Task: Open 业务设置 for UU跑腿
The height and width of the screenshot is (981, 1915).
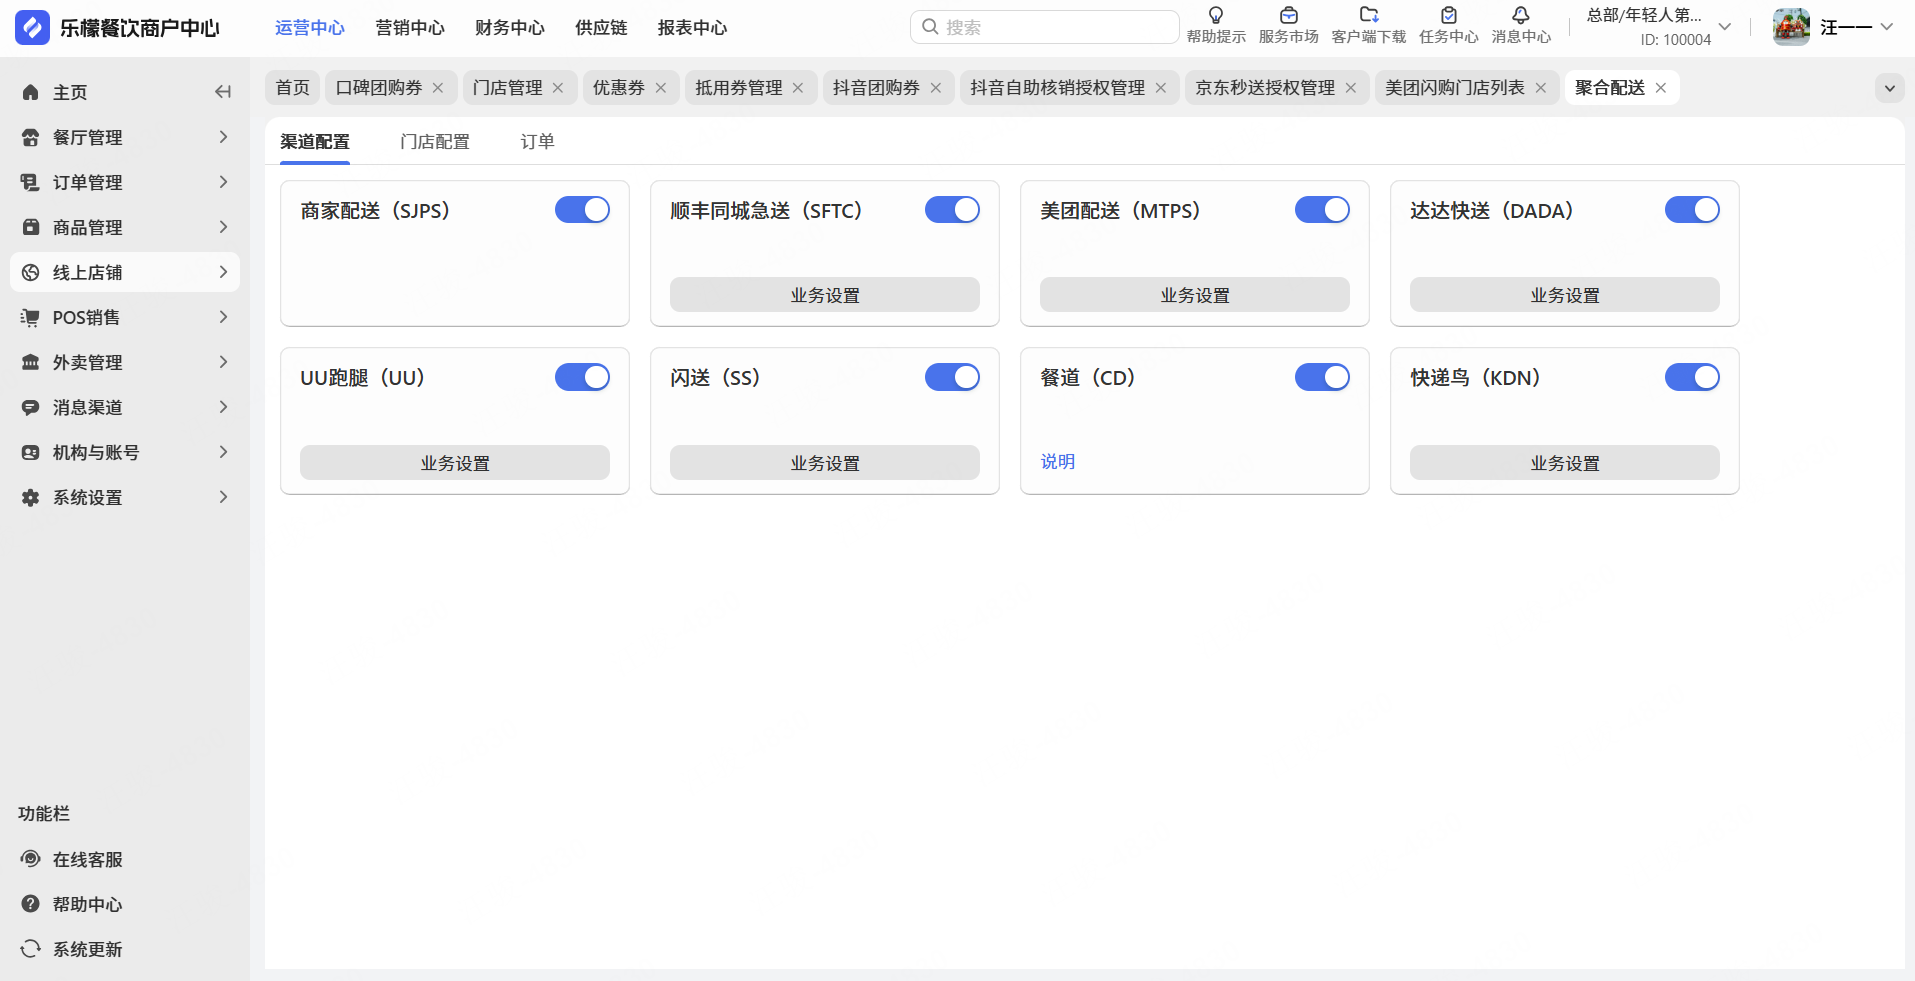Action: (455, 463)
